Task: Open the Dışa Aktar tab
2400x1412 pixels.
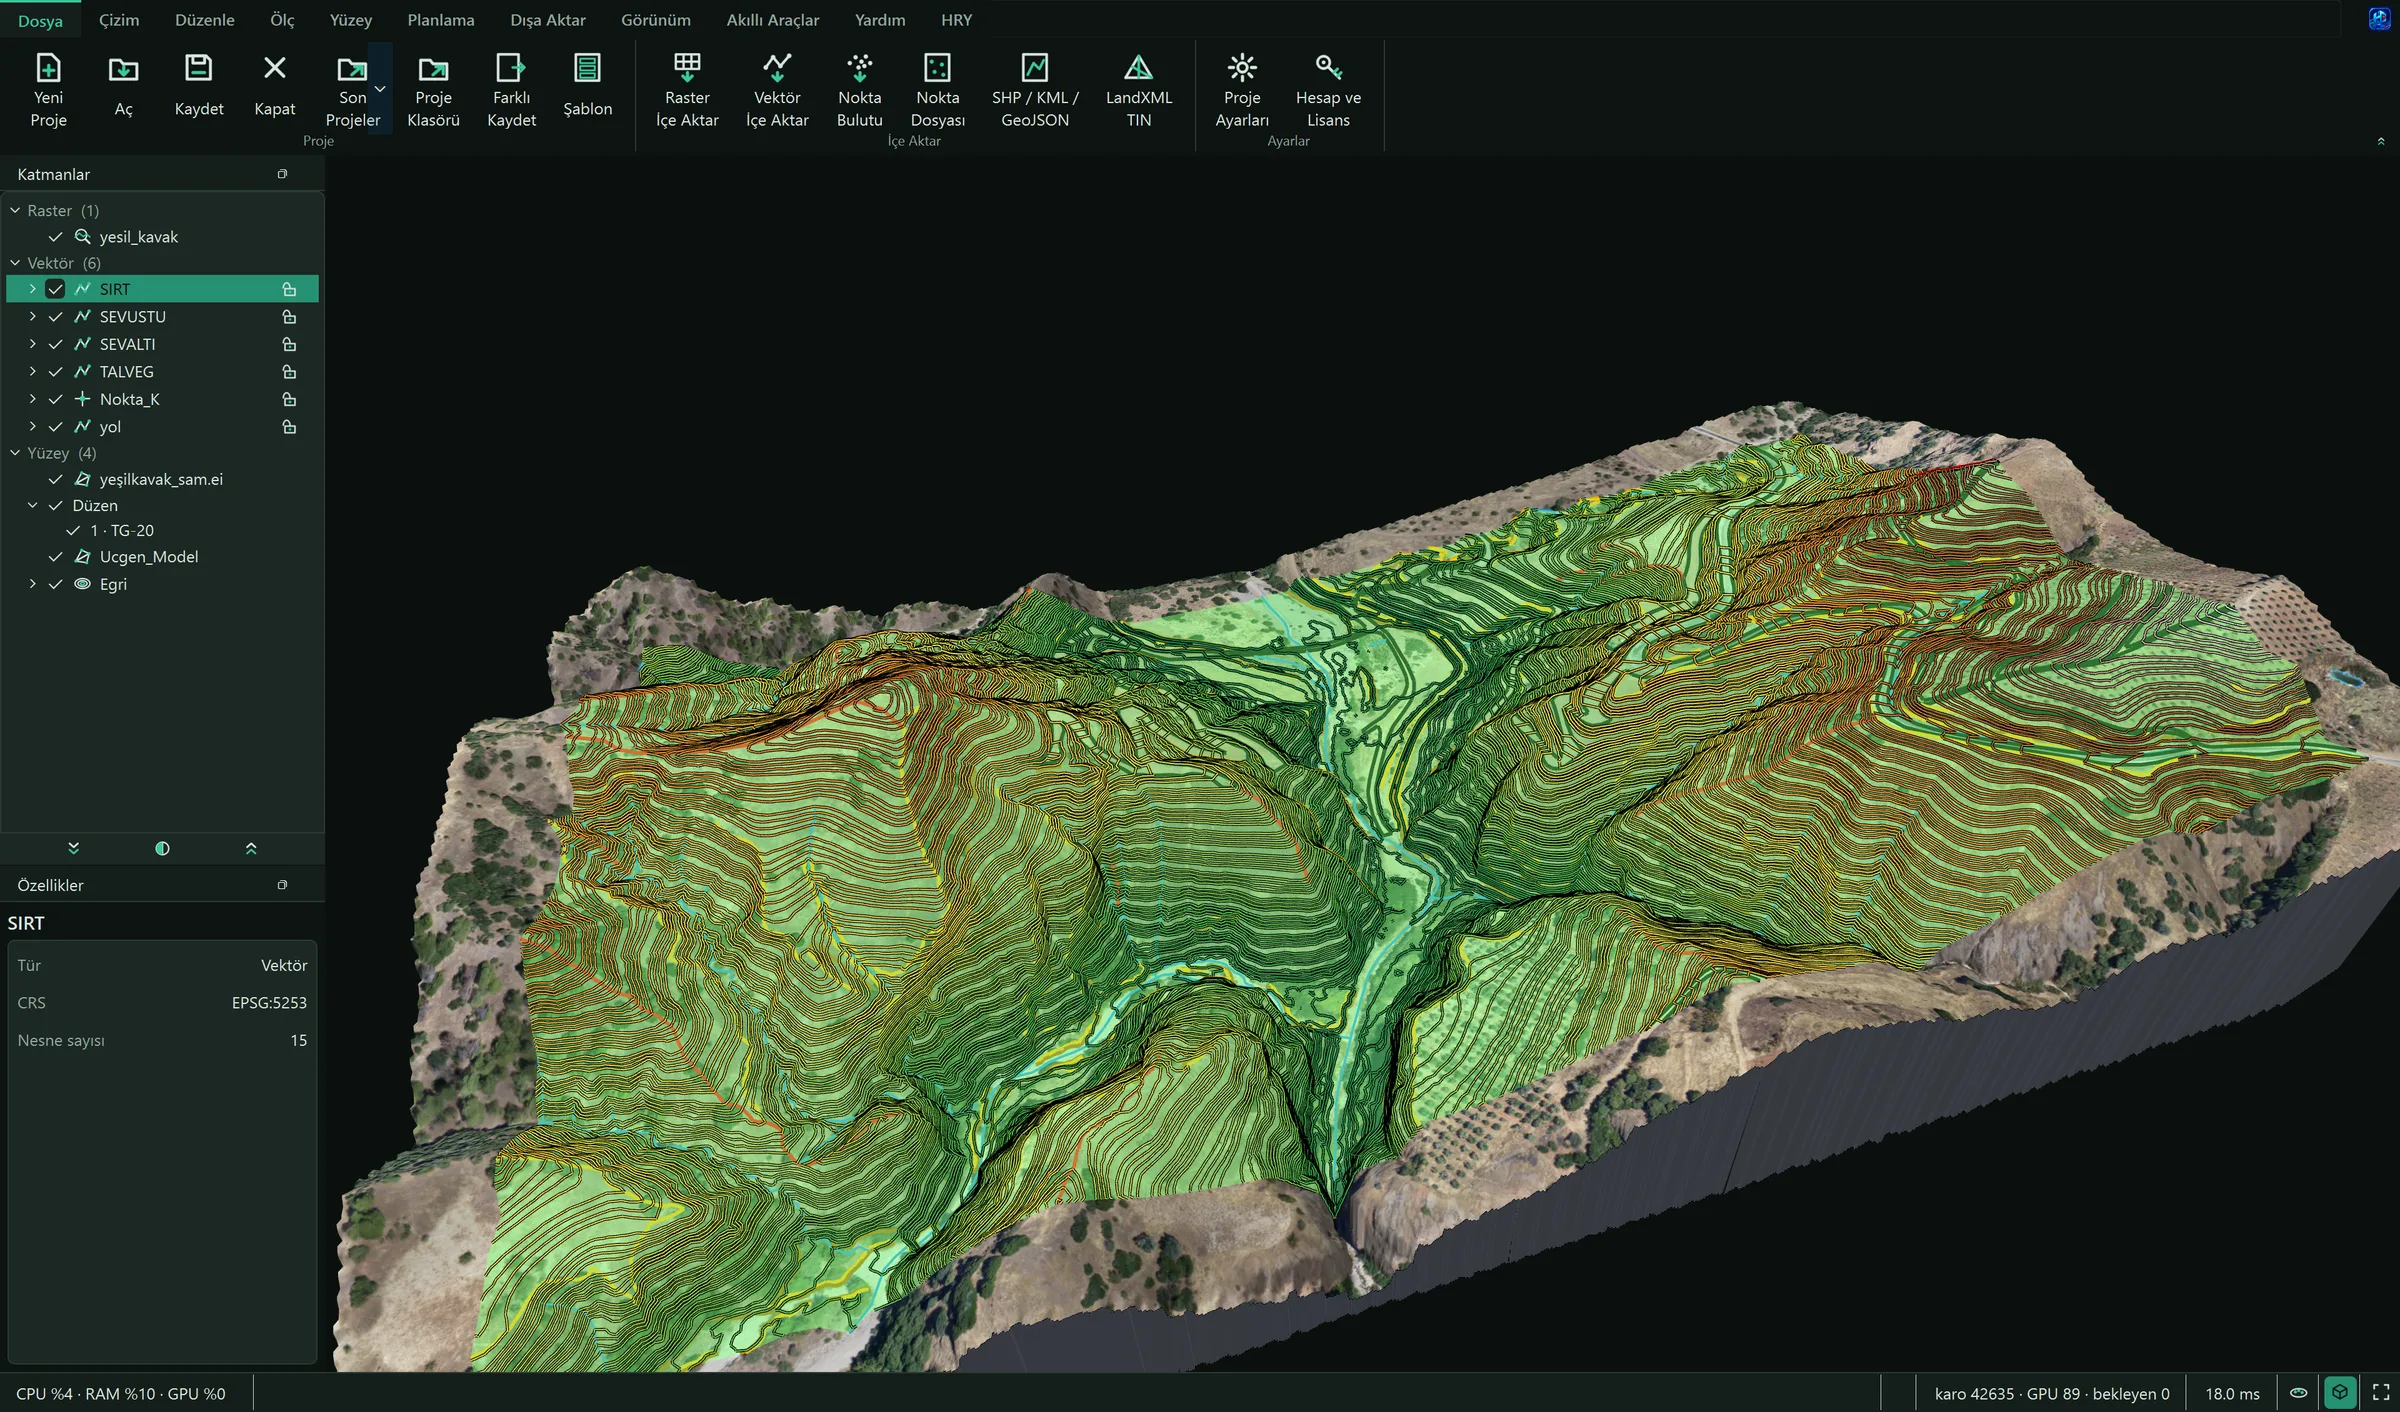Action: 548,20
